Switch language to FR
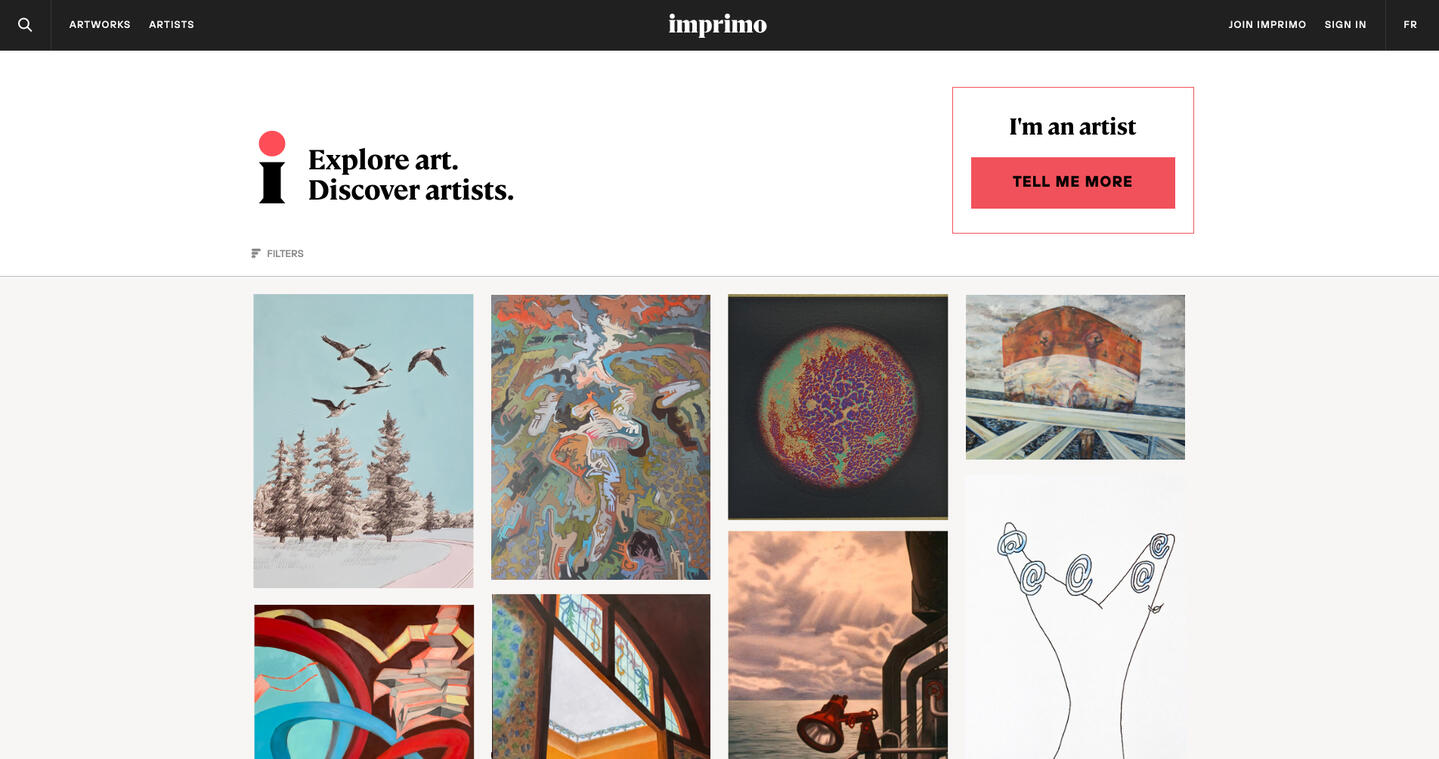This screenshot has width=1439, height=759. point(1410,25)
